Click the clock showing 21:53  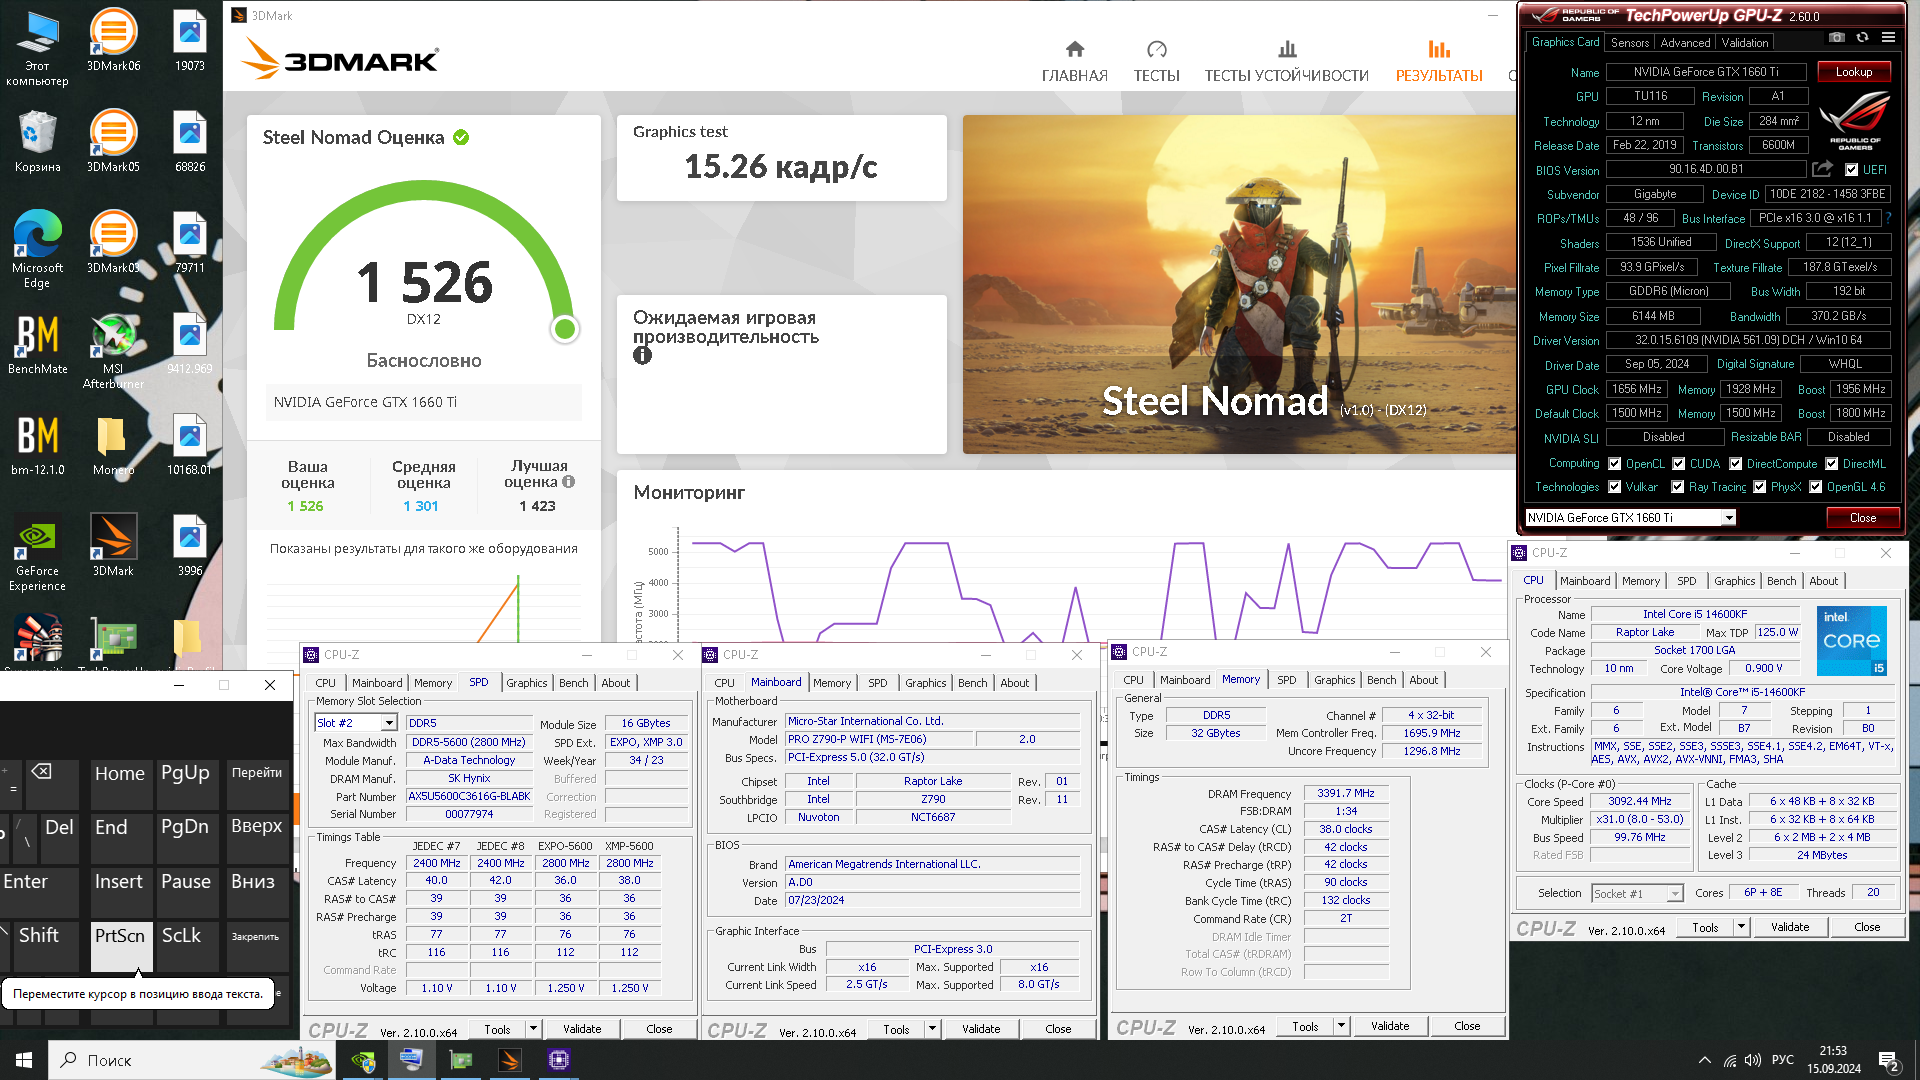(1833, 1051)
